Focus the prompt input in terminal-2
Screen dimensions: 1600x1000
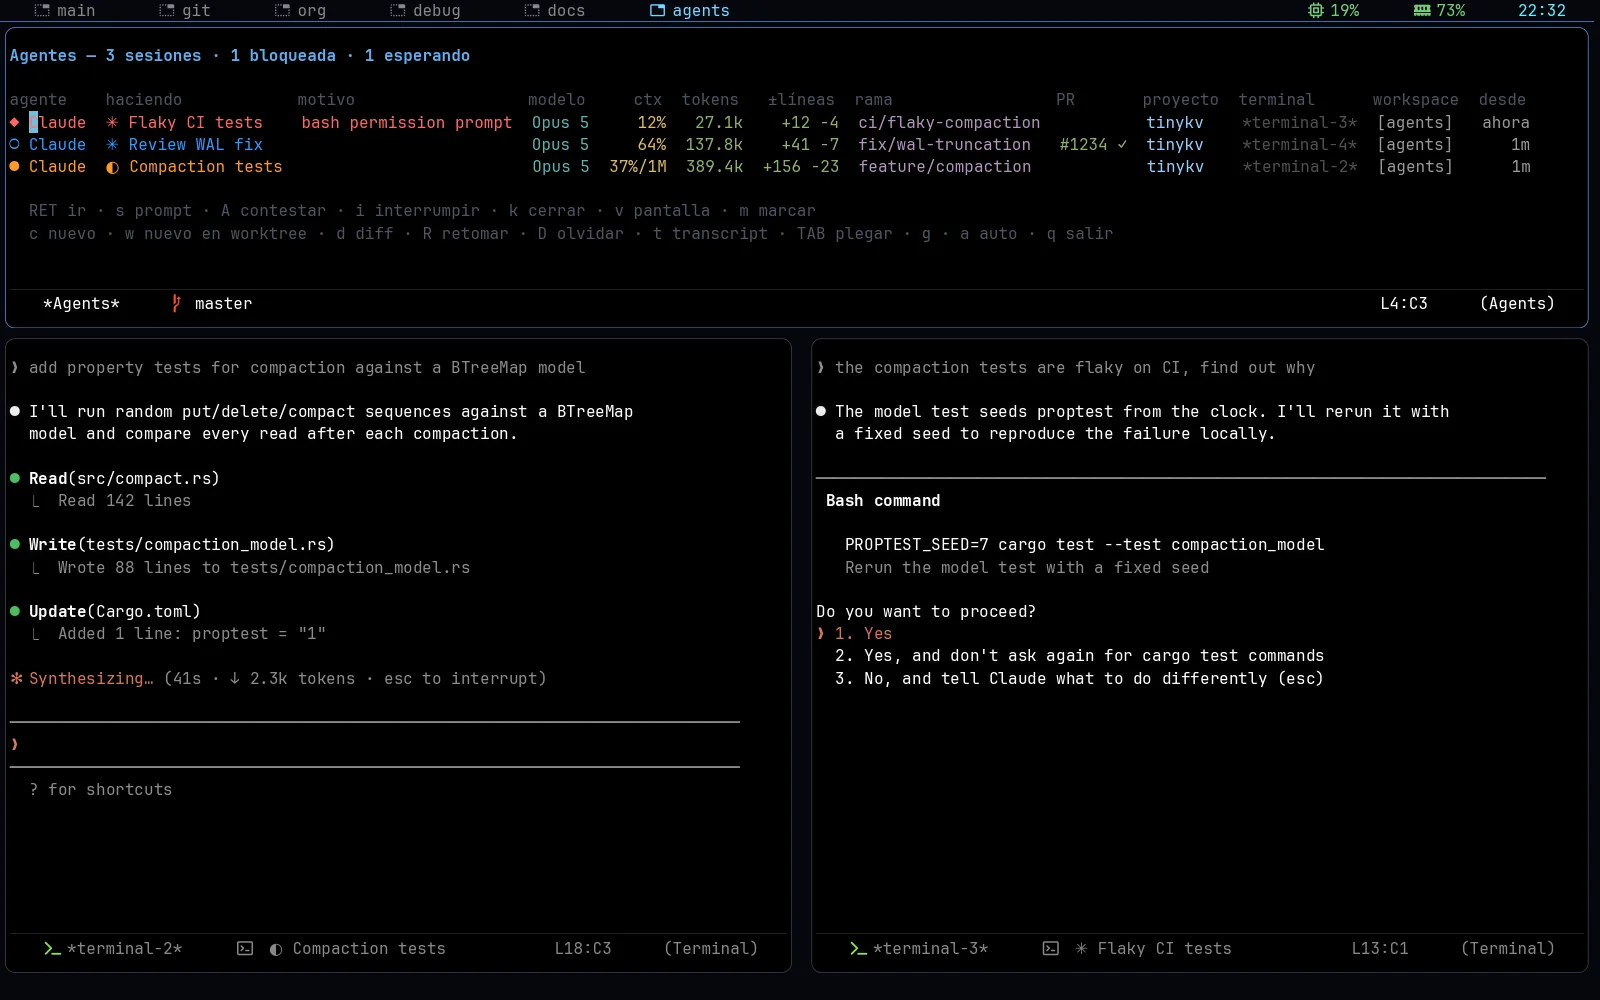(x=375, y=744)
